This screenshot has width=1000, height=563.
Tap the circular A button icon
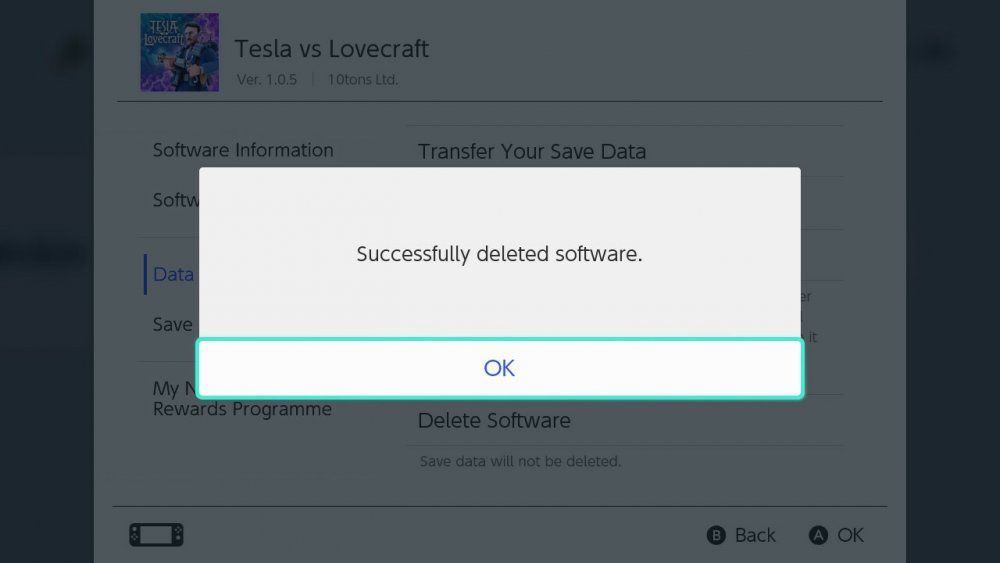[x=818, y=535]
